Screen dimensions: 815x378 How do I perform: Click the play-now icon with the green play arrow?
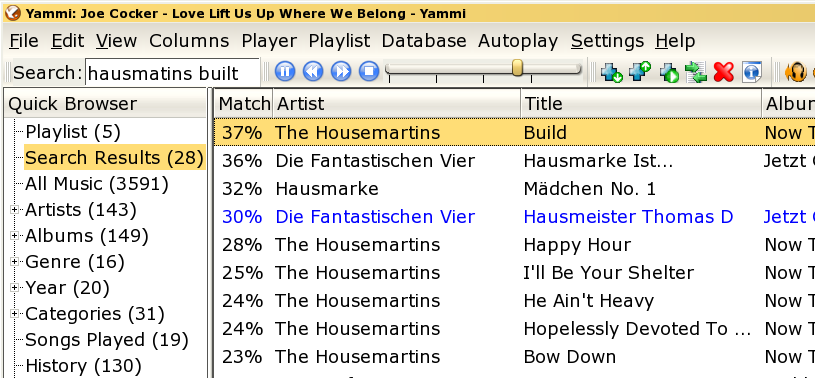click(x=668, y=72)
